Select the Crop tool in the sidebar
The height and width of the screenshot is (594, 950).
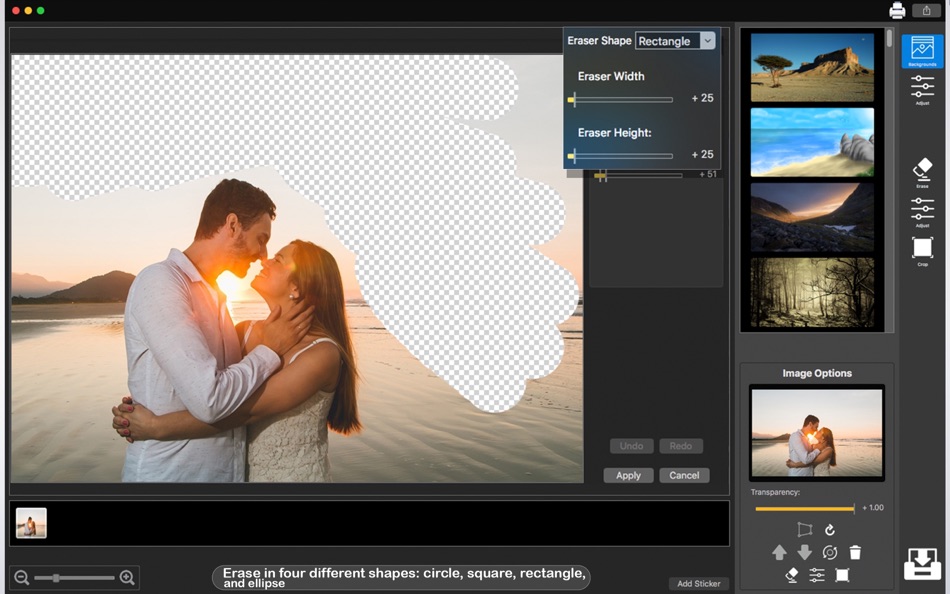pos(922,251)
